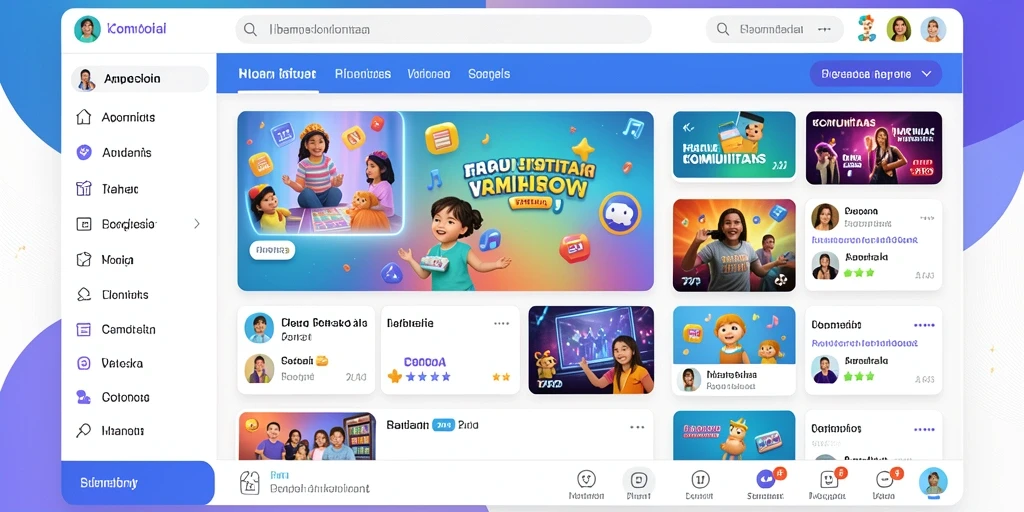Select the highlighted square icon in bottom bar
The image size is (1024, 512).
click(638, 479)
